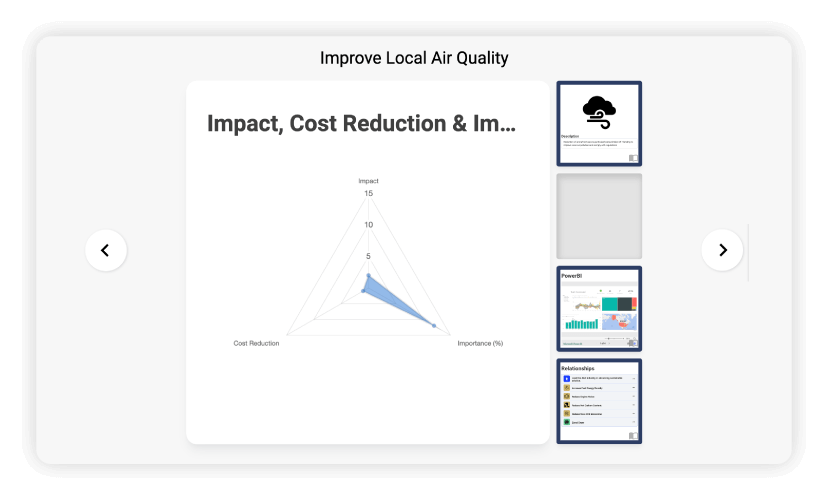Click the 'Impact' axis label on radar chart

pos(369,181)
